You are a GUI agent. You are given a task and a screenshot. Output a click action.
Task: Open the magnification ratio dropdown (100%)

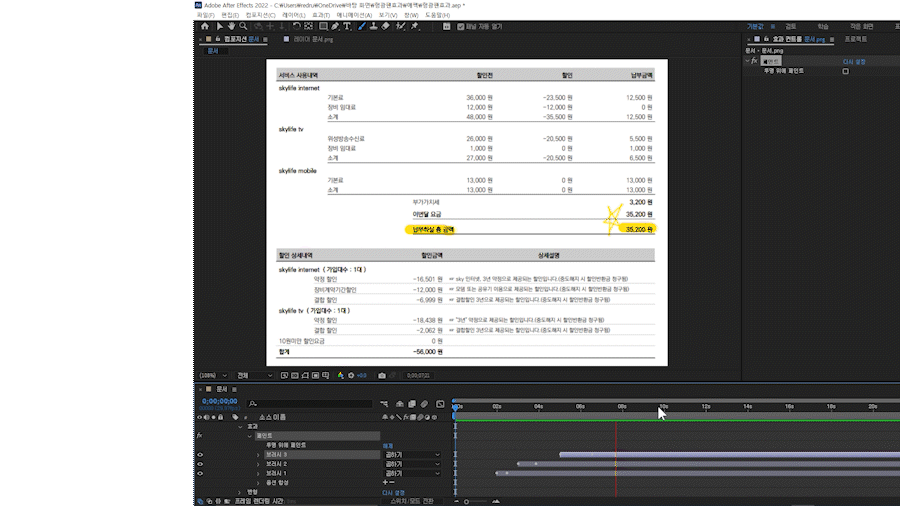coord(213,376)
